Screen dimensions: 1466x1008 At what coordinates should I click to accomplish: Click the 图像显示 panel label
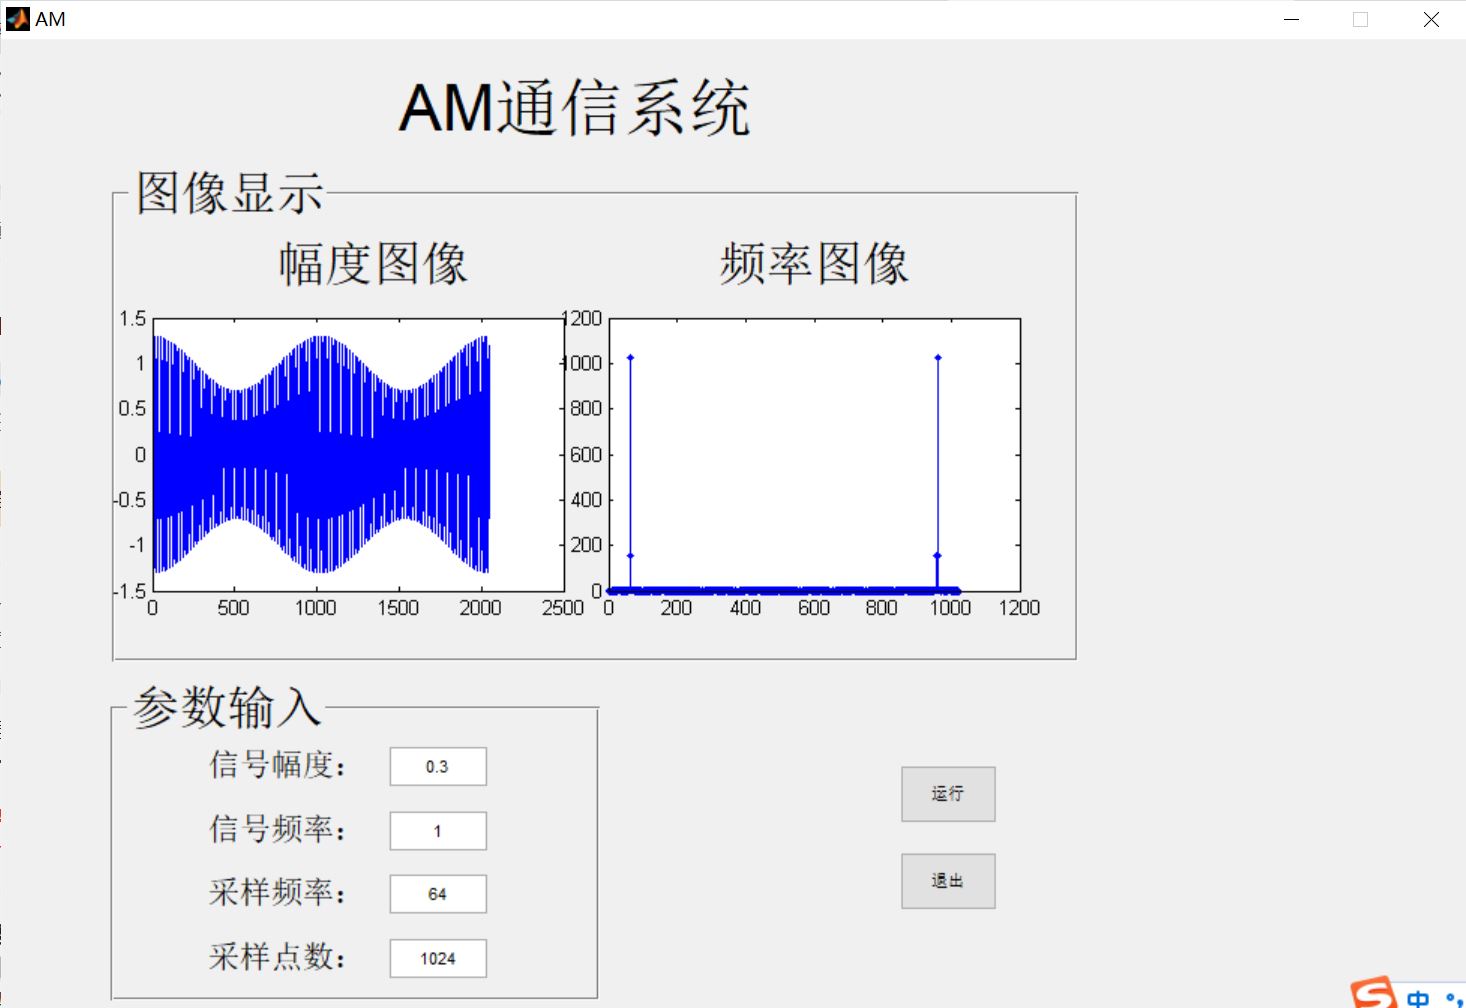pyautogui.click(x=228, y=192)
